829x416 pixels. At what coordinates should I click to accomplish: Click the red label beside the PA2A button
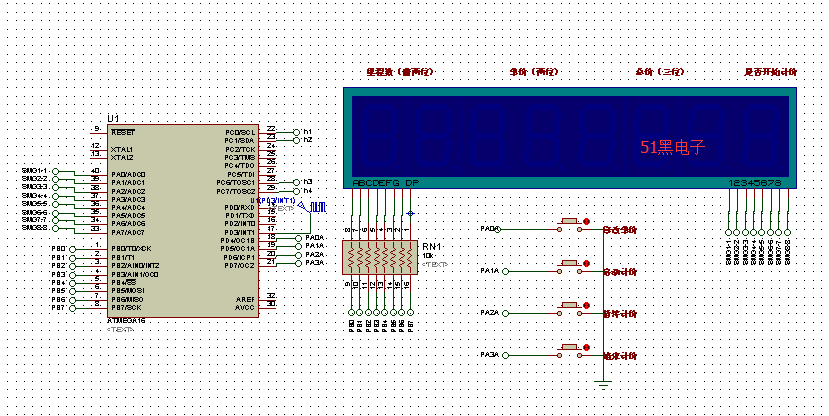pyautogui.click(x=621, y=314)
